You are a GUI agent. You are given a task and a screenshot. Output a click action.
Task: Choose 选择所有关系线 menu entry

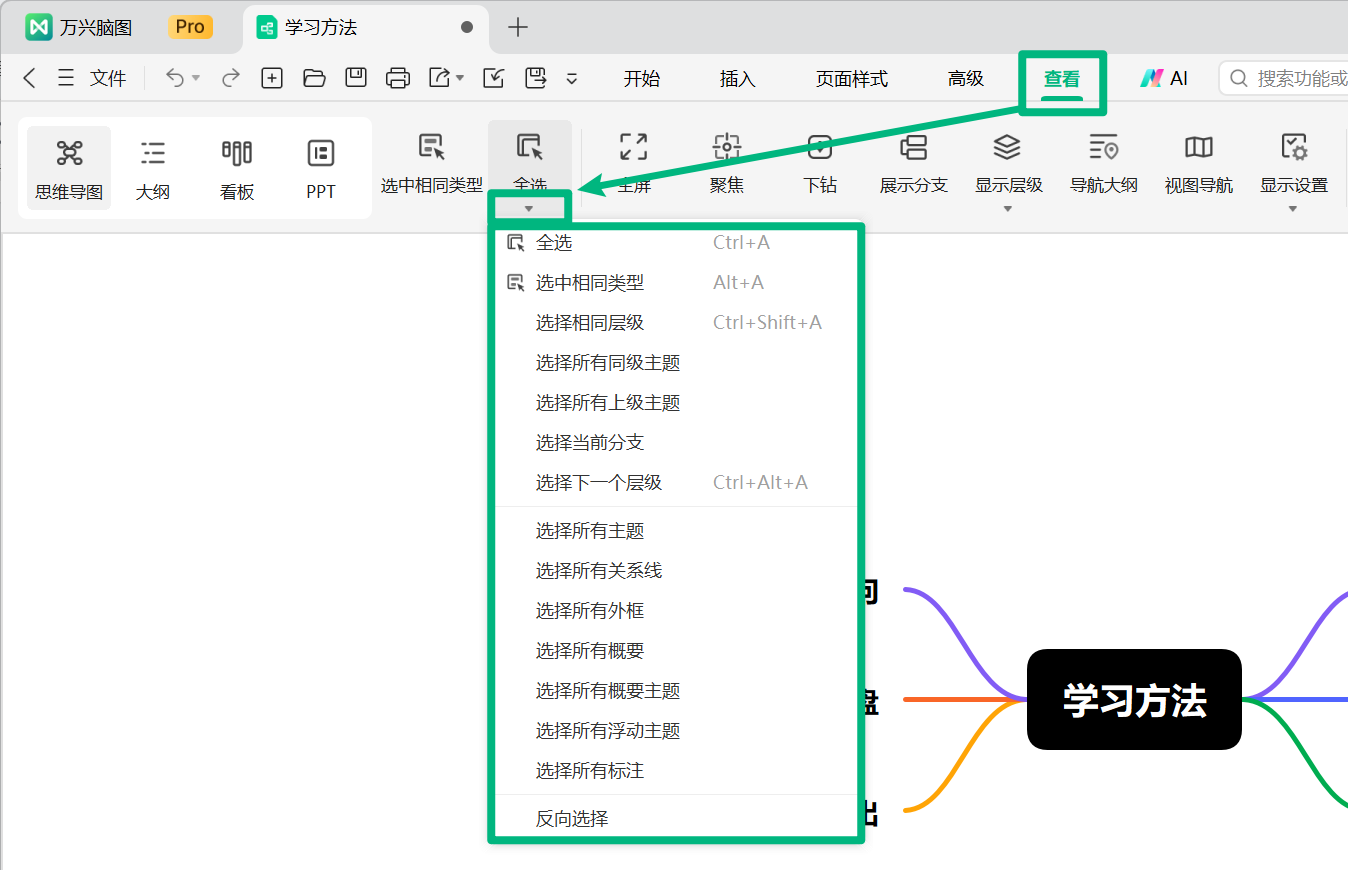click(x=675, y=571)
